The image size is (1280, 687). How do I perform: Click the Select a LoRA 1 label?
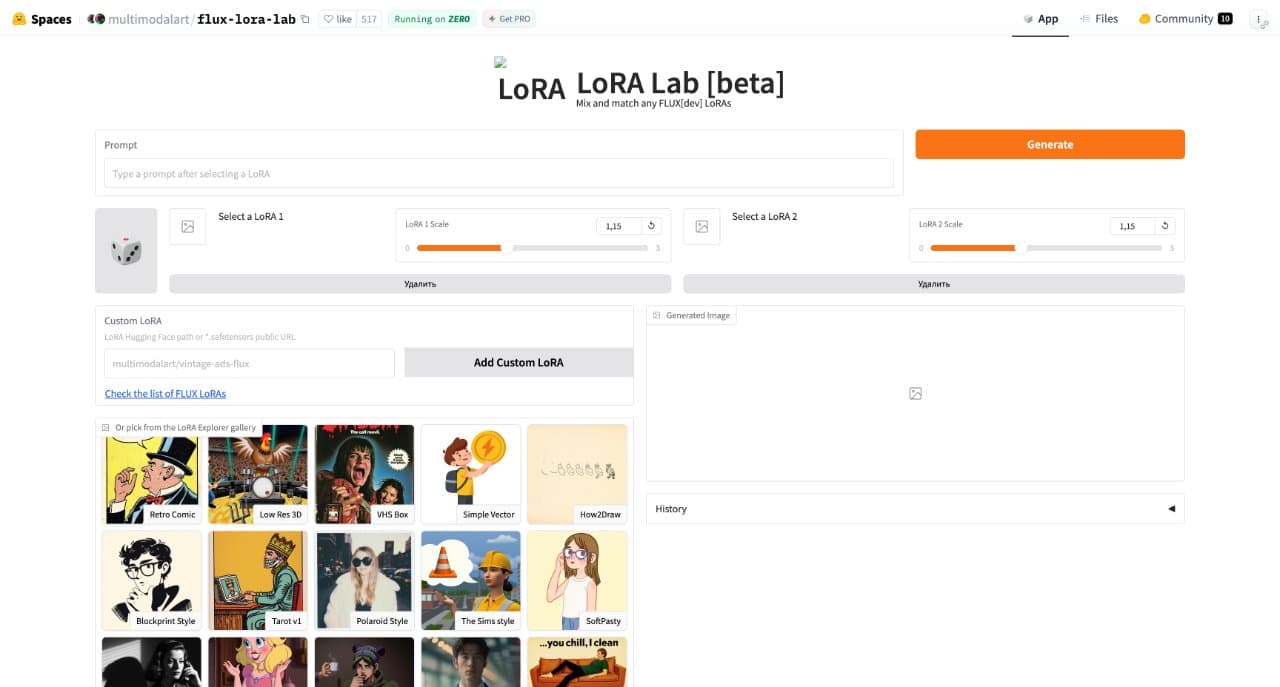coord(251,217)
